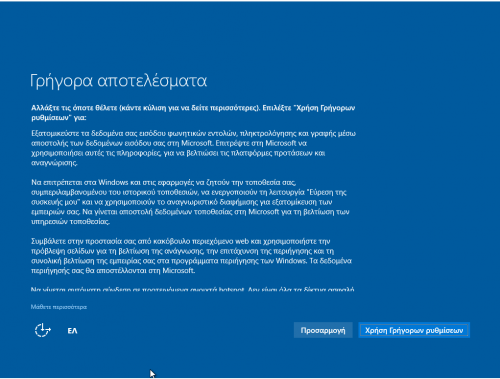The height and width of the screenshot is (379, 500).
Task: Click the Ease of Access icon
Action: 43,330
